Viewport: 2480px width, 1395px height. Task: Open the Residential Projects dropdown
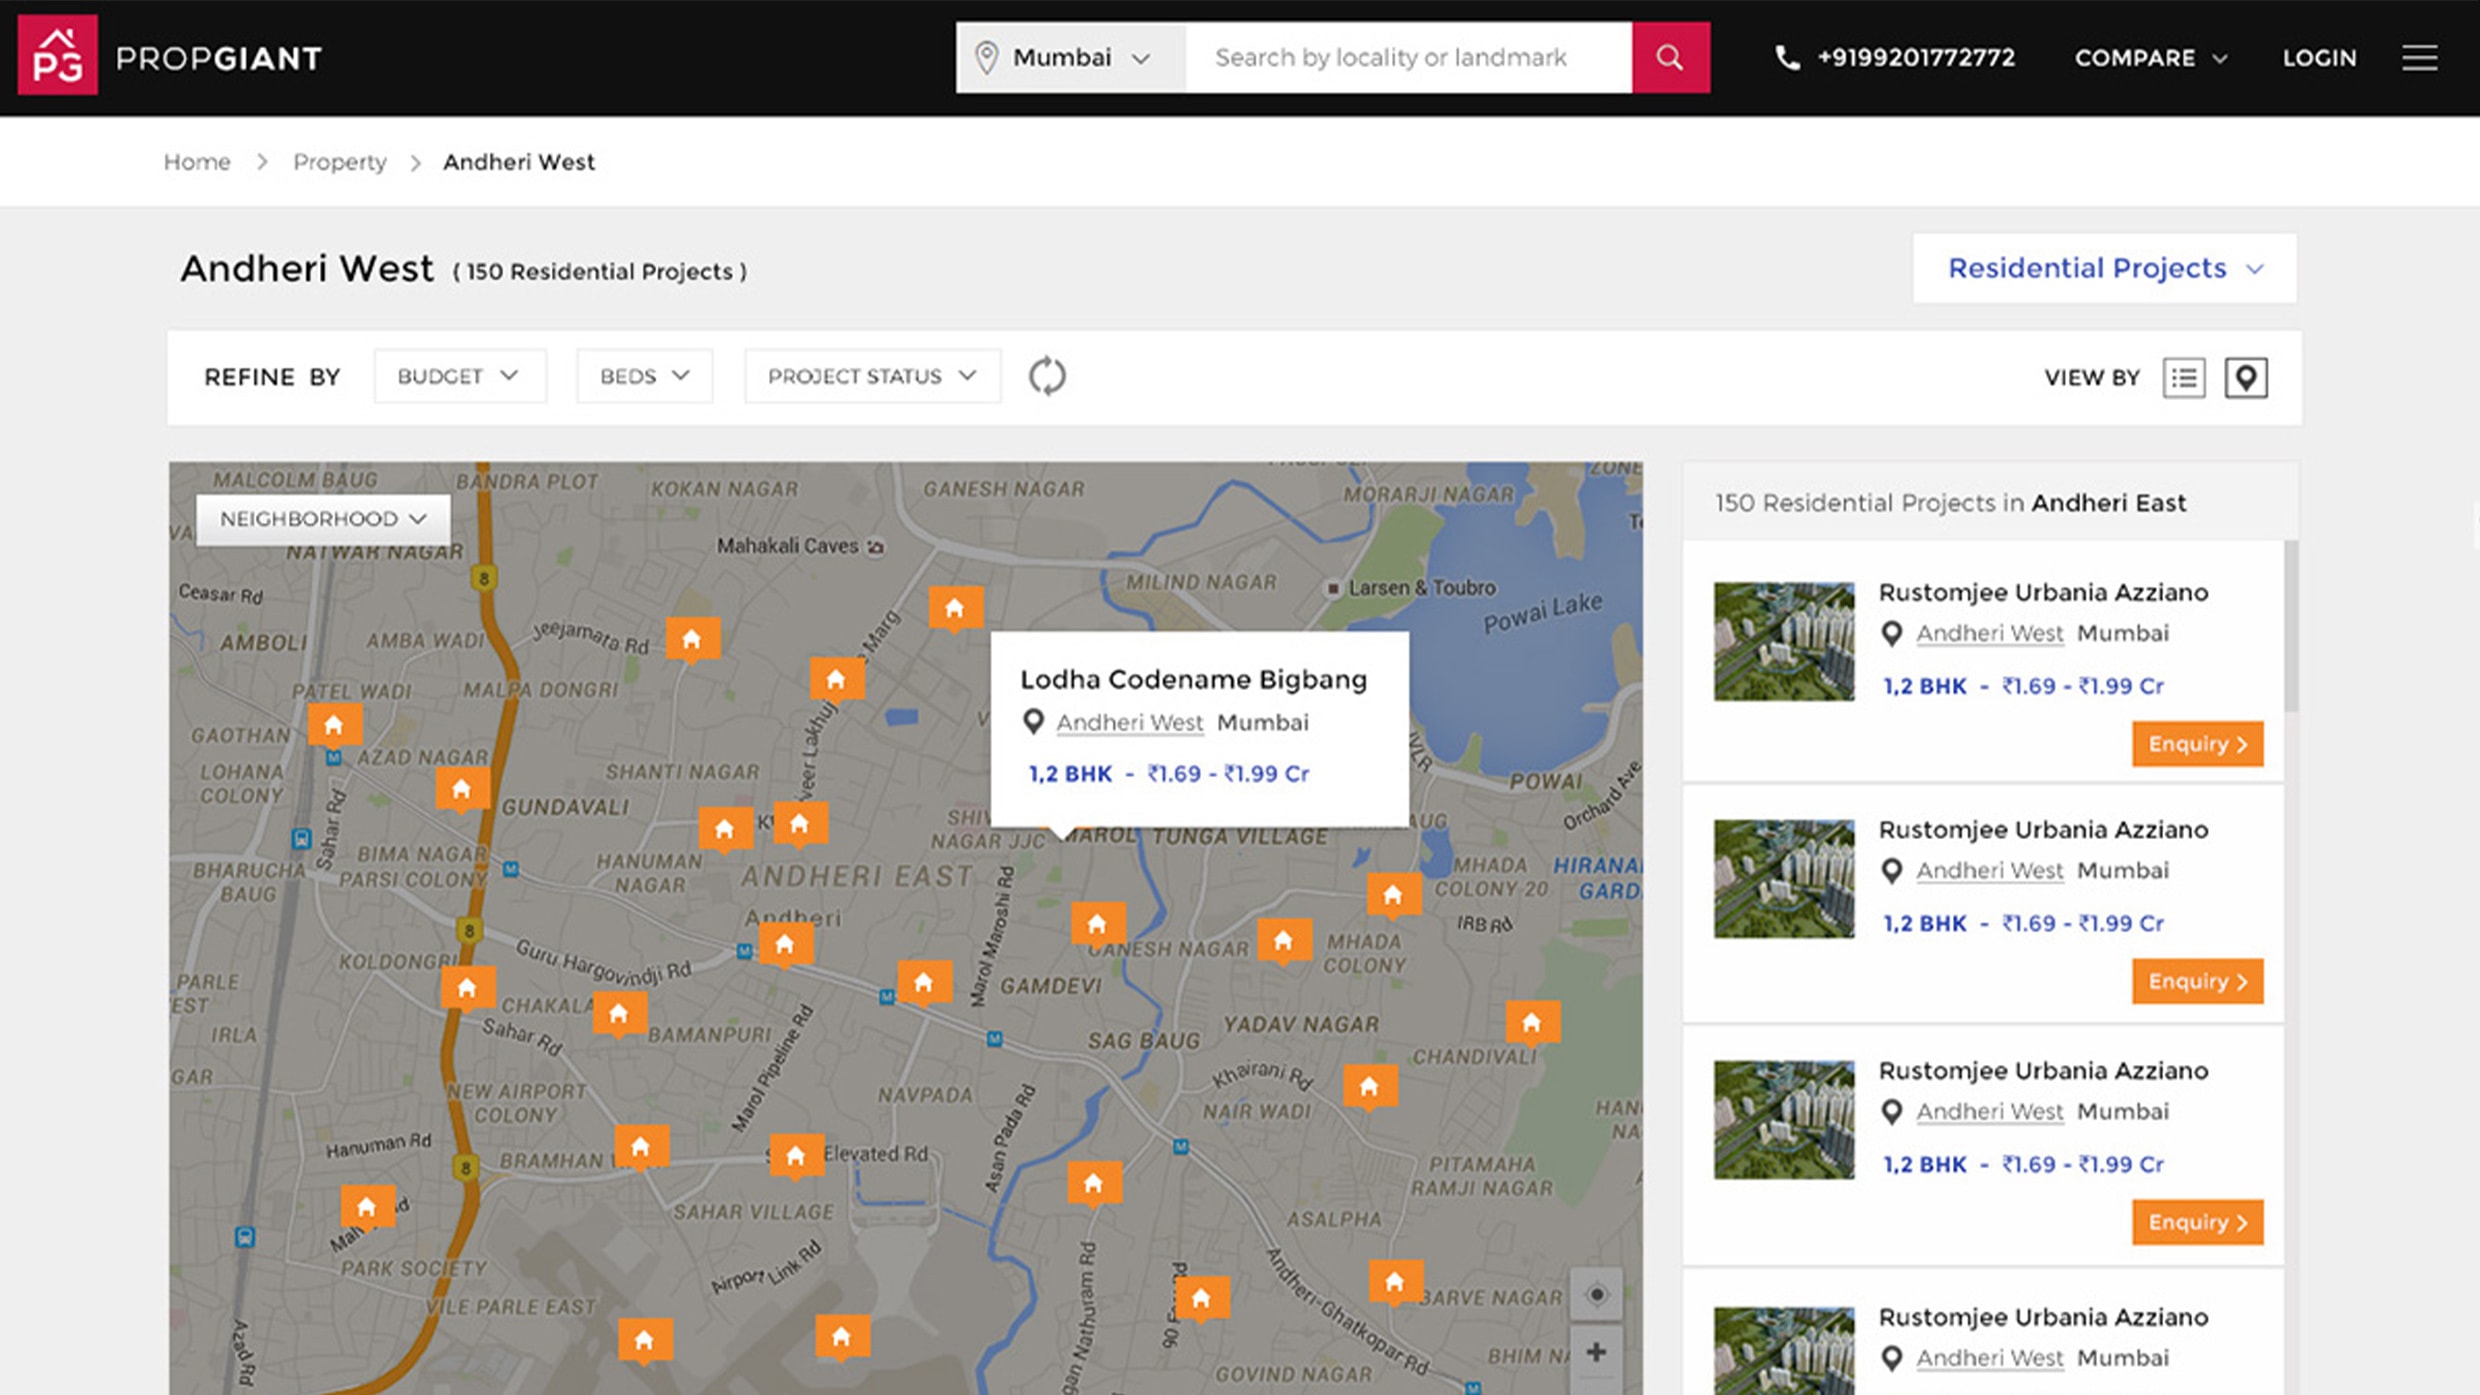coord(2104,268)
